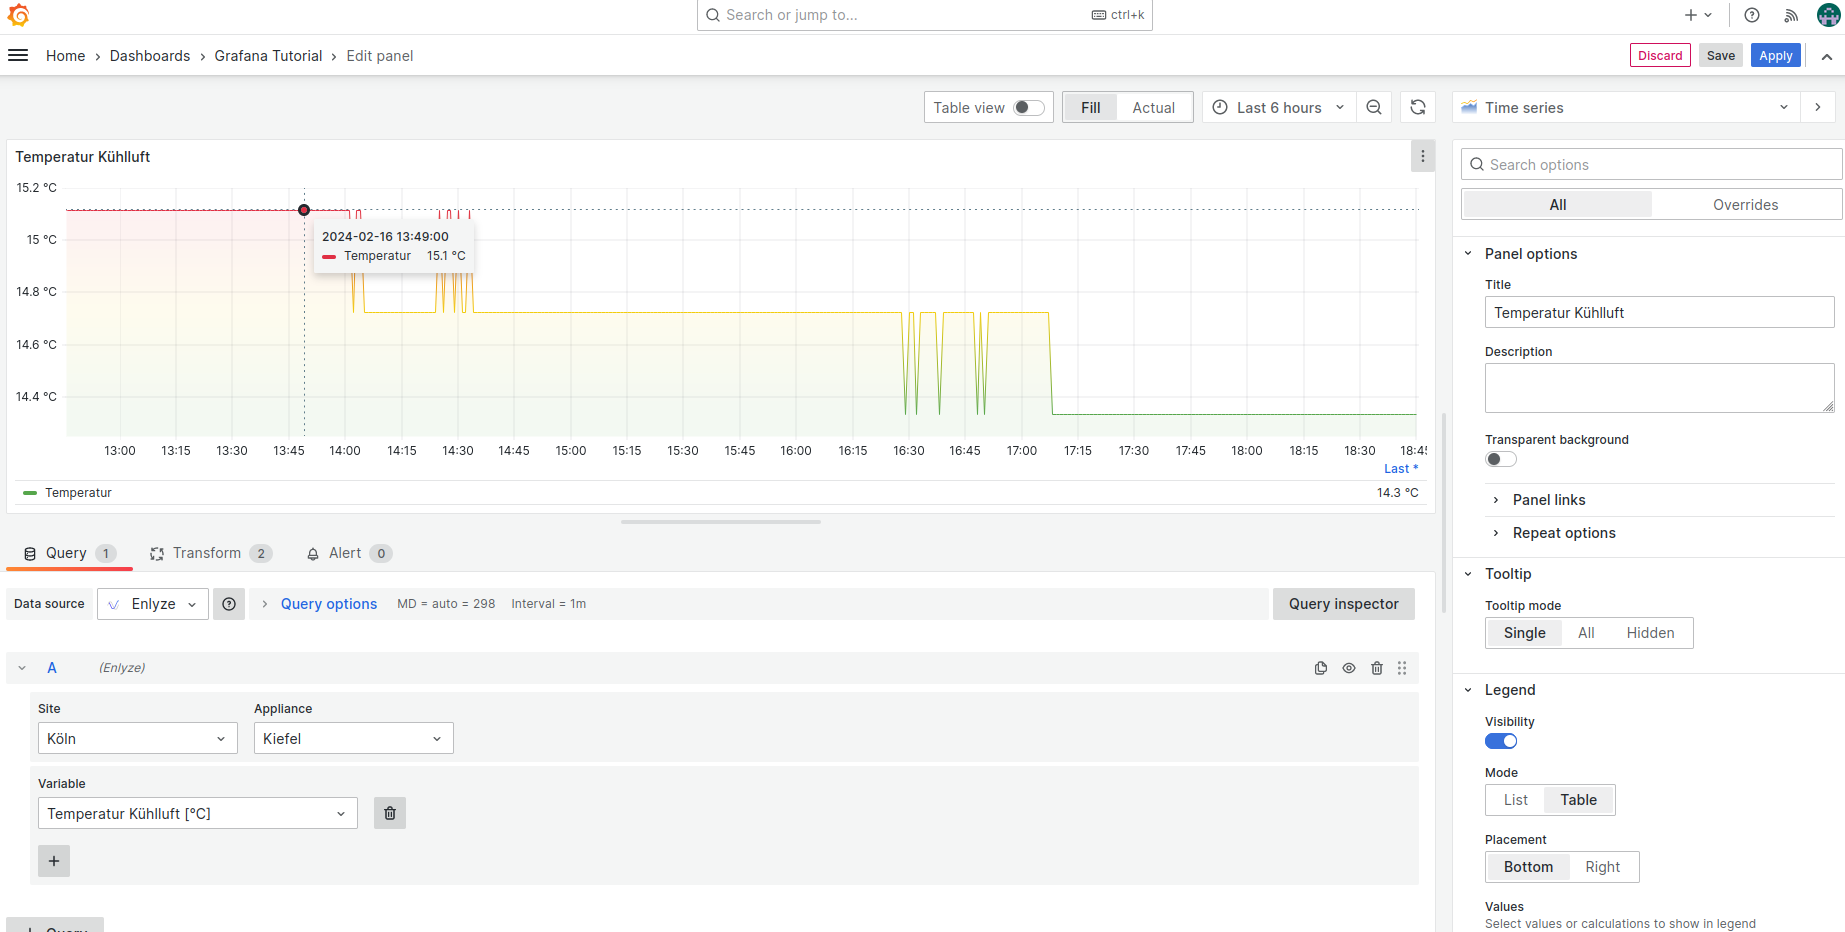Open the data source help icon
Screen dimensions: 1845x932
pyautogui.click(x=229, y=604)
